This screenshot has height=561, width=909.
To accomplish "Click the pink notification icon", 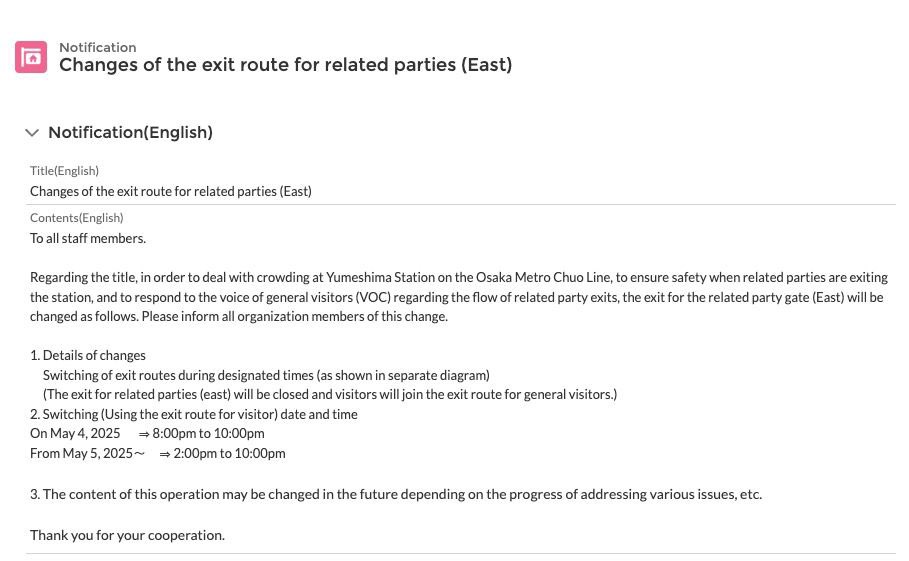I will (x=31, y=57).
